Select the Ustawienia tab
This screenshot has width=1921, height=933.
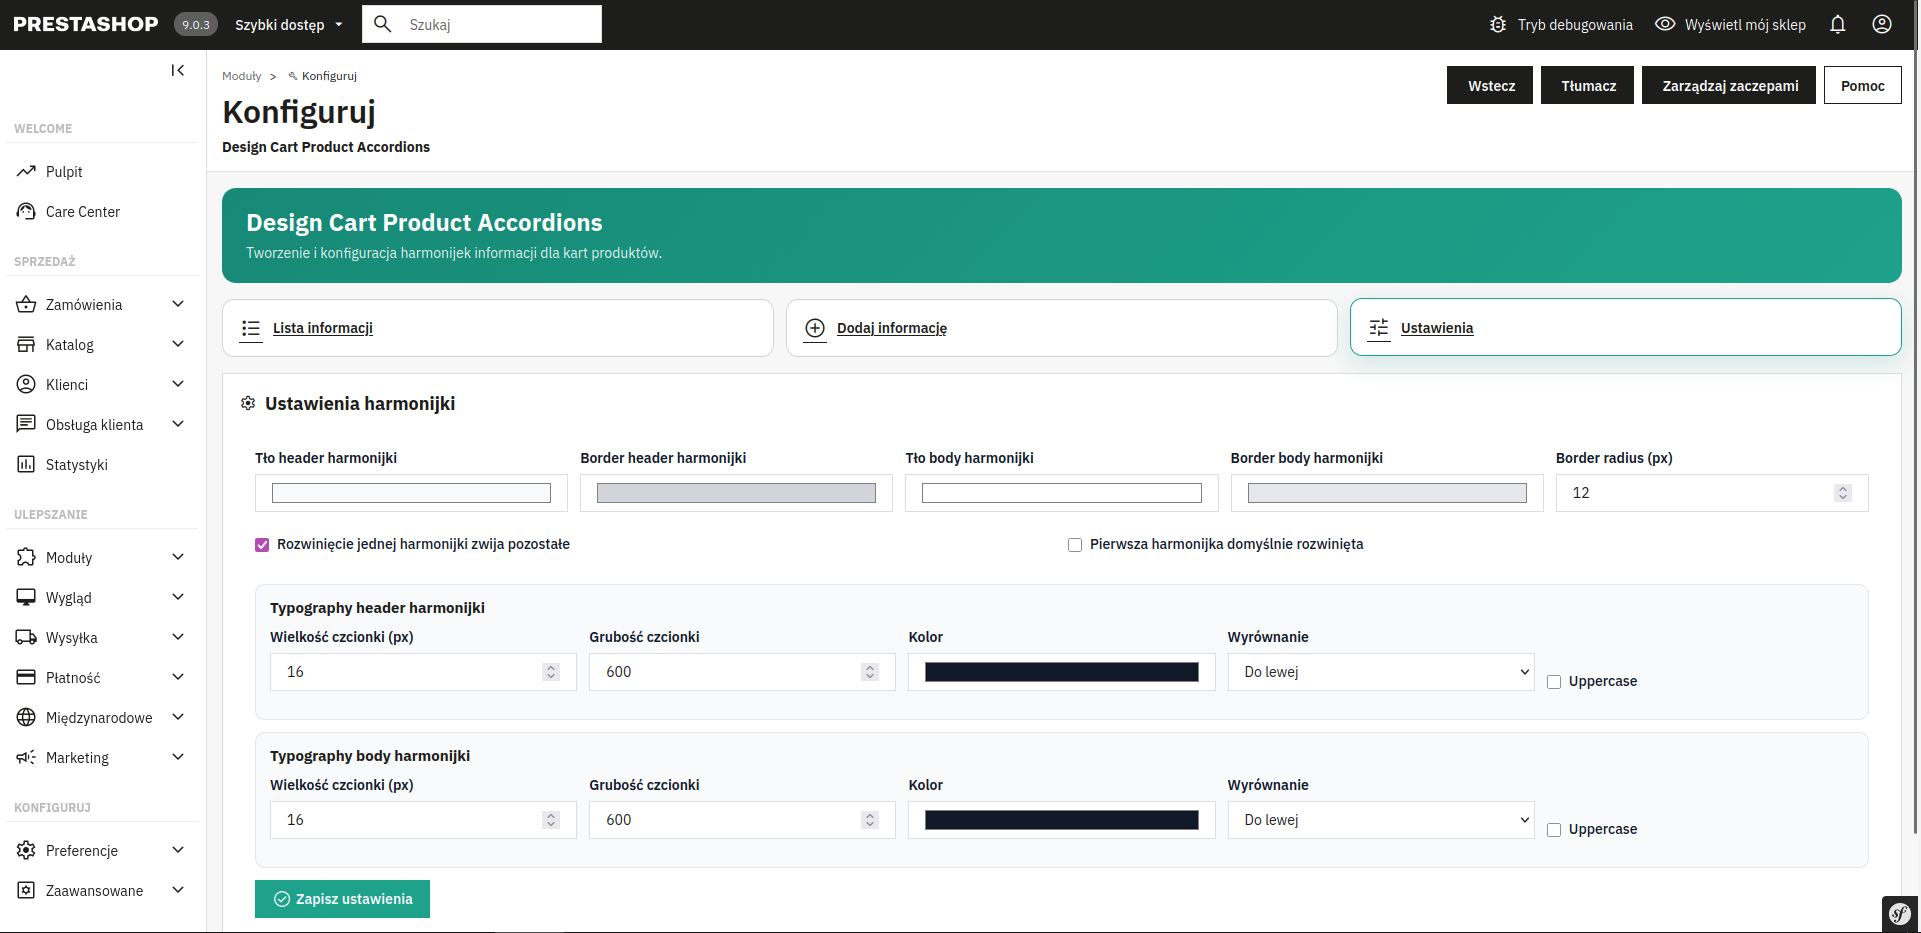(x=1626, y=327)
